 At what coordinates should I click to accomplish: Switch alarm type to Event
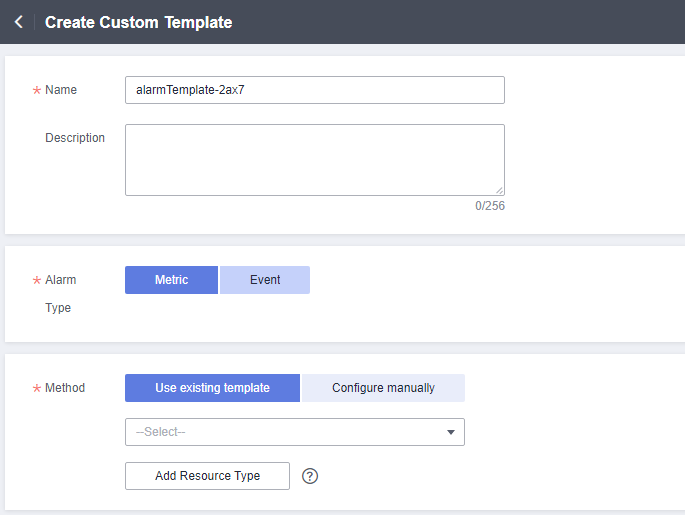coord(265,280)
